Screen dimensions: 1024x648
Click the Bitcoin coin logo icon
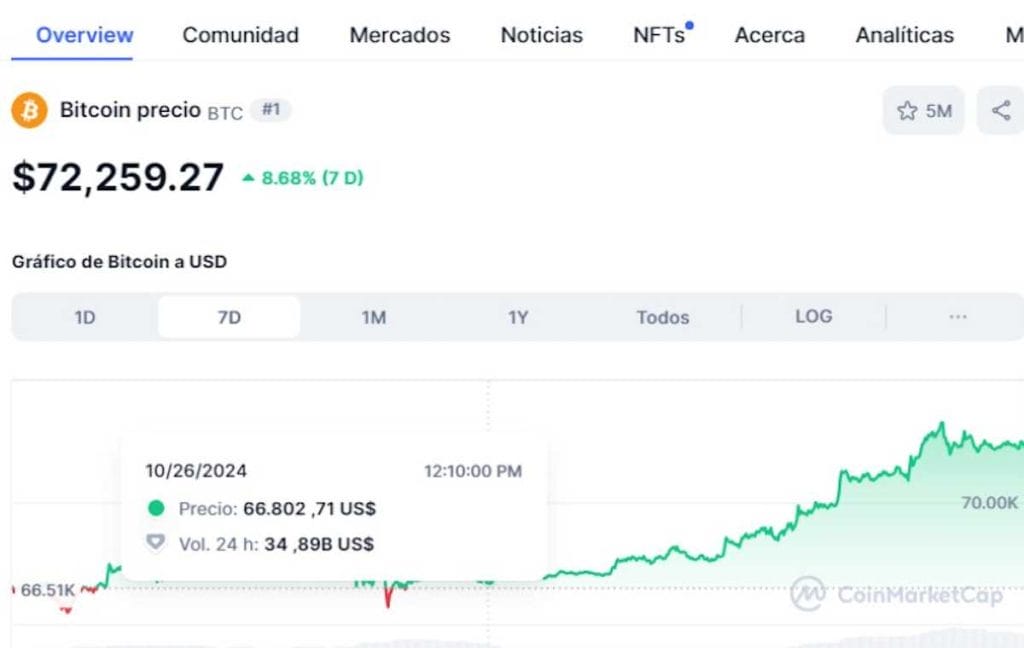28,110
